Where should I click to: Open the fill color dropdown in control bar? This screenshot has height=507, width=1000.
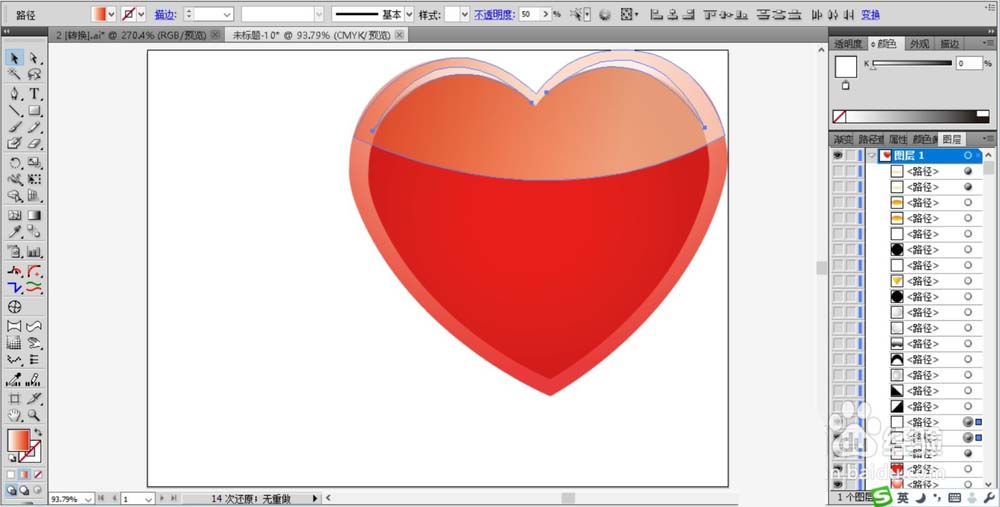tap(111, 14)
